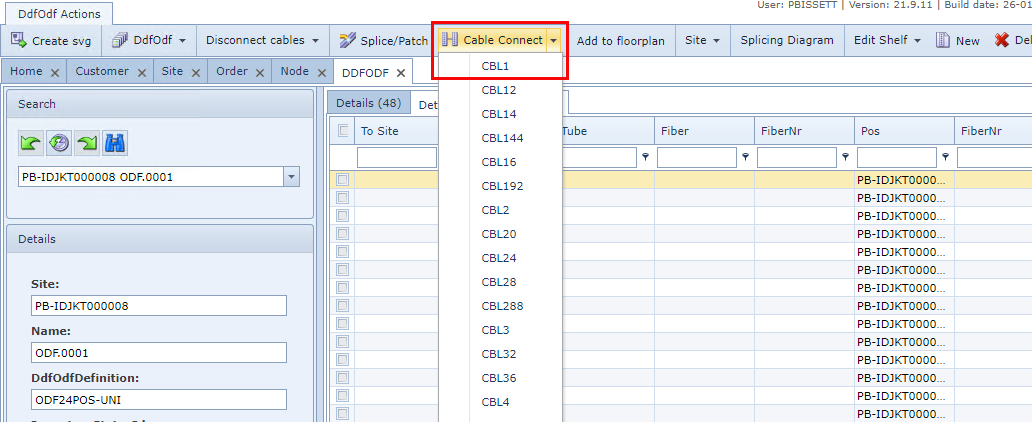Choose CBL144 from Cable Connect menu

click(x=502, y=138)
